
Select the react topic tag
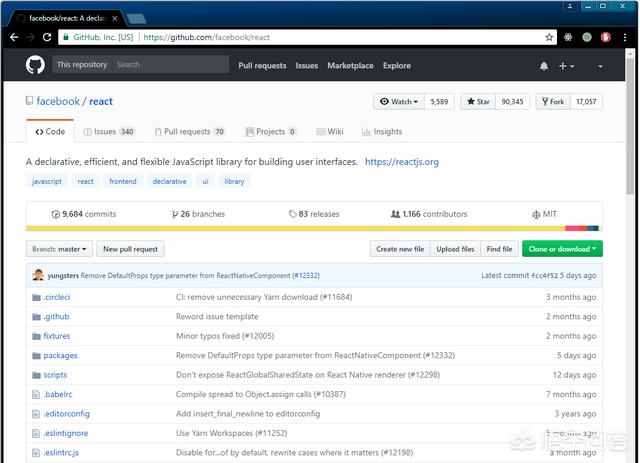[x=85, y=181]
